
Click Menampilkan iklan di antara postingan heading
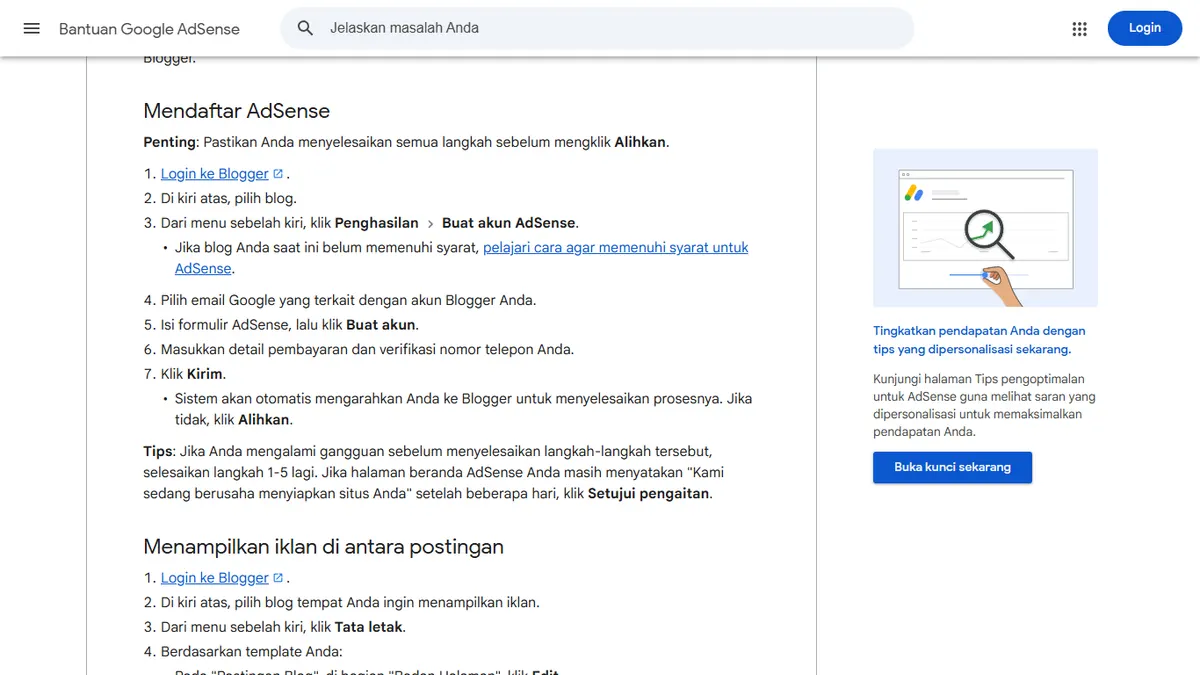coord(323,546)
